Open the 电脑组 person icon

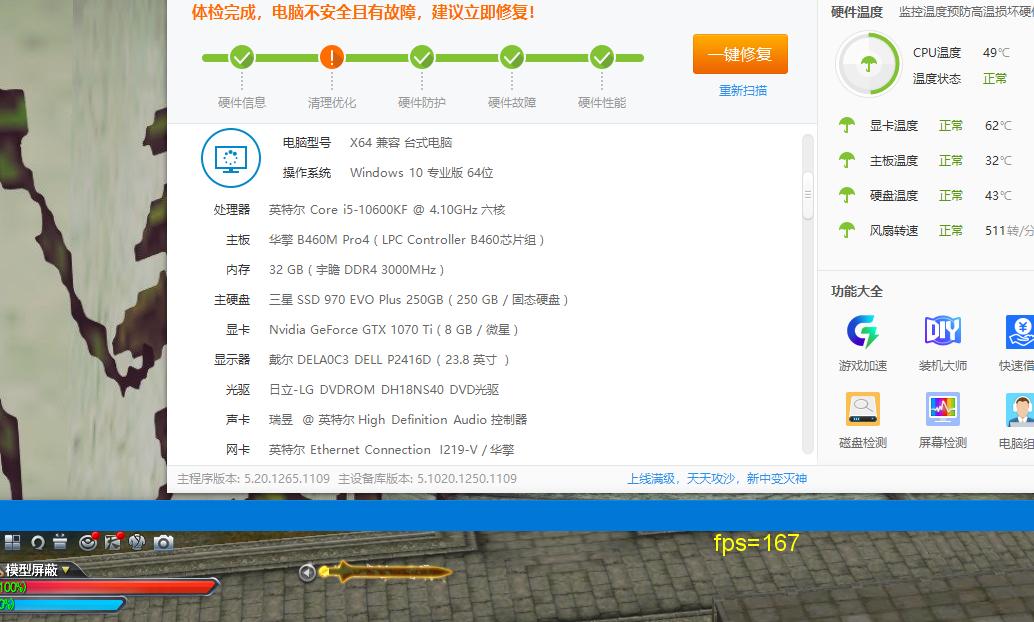click(1020, 409)
